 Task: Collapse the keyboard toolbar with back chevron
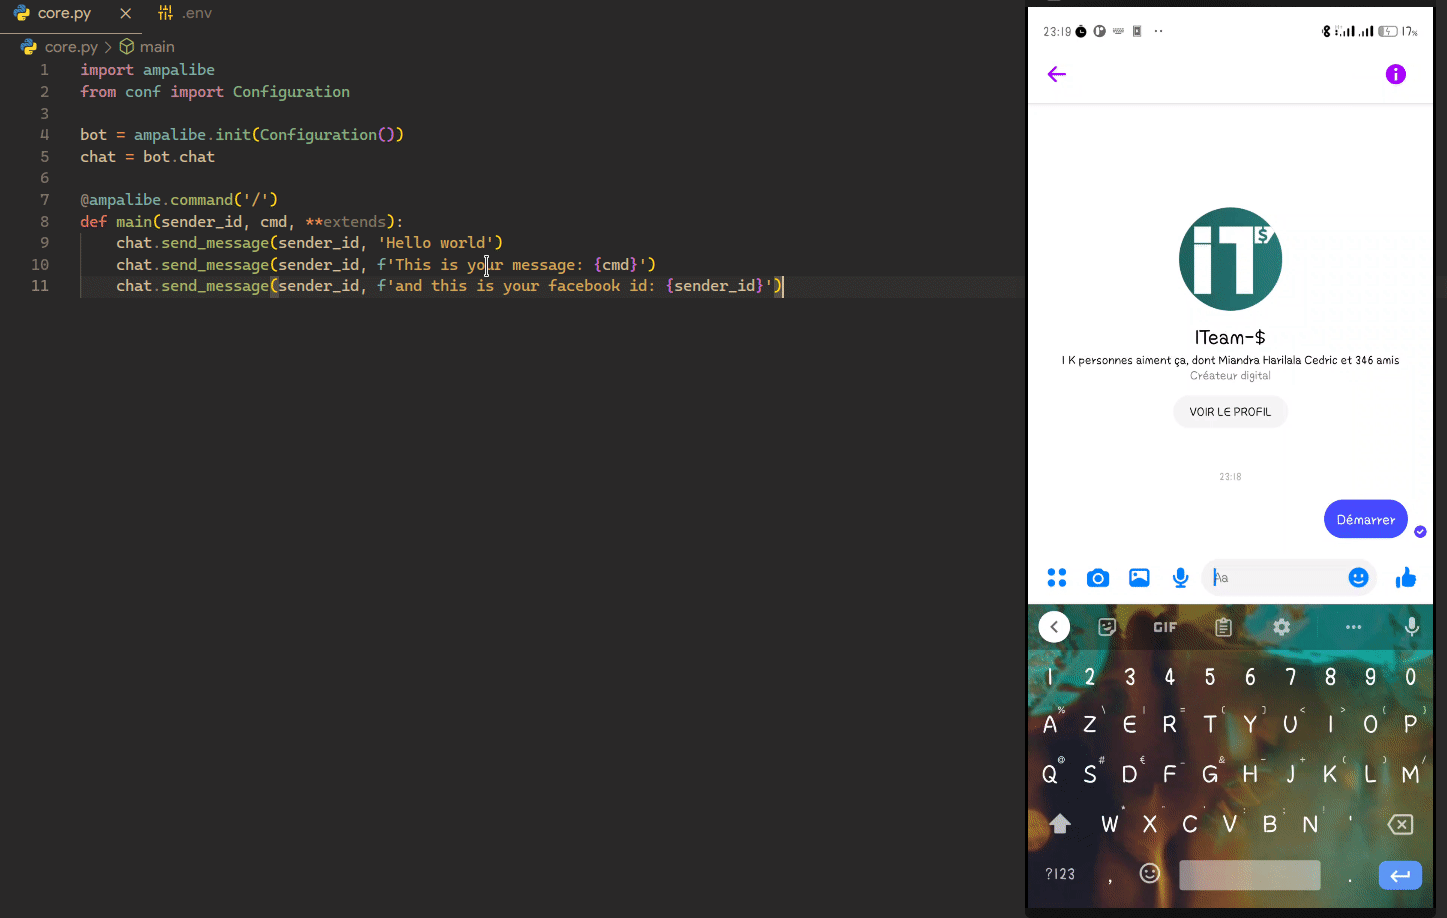(1054, 627)
